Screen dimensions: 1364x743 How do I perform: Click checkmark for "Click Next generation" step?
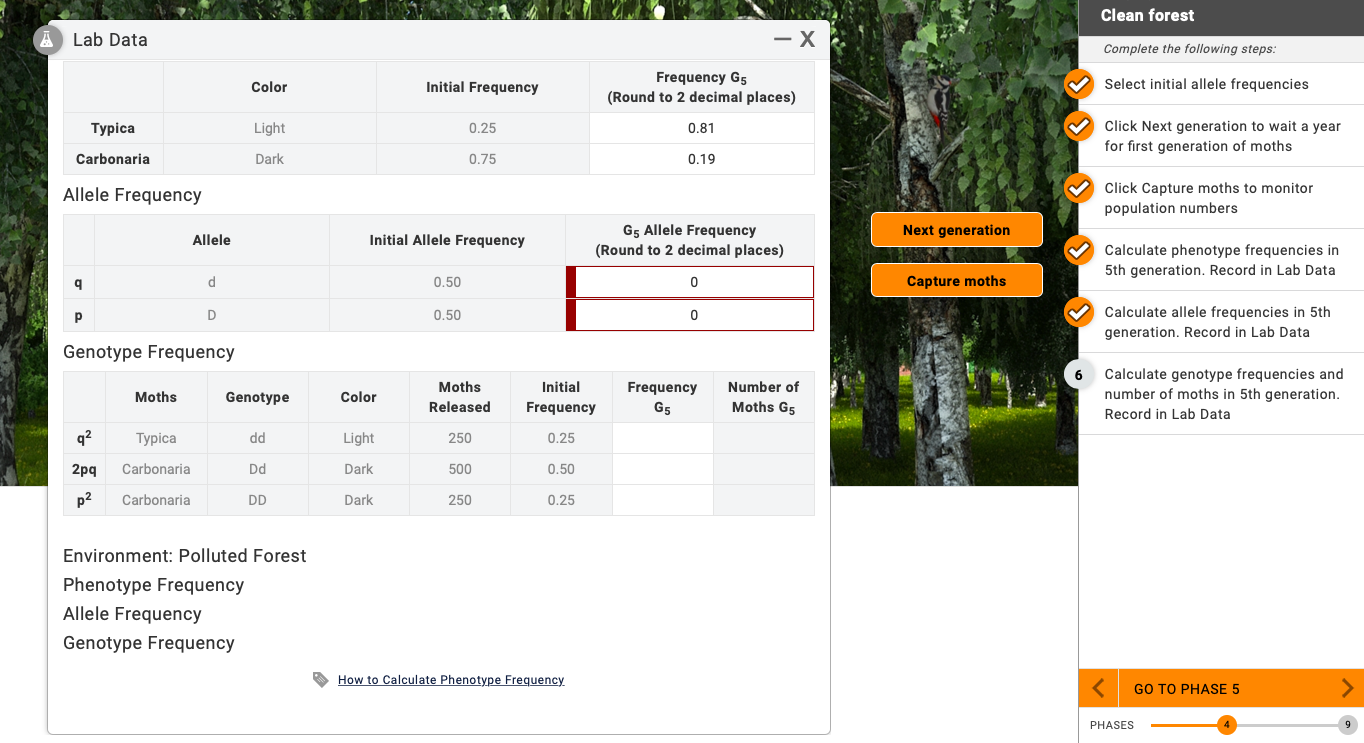pyautogui.click(x=1078, y=126)
